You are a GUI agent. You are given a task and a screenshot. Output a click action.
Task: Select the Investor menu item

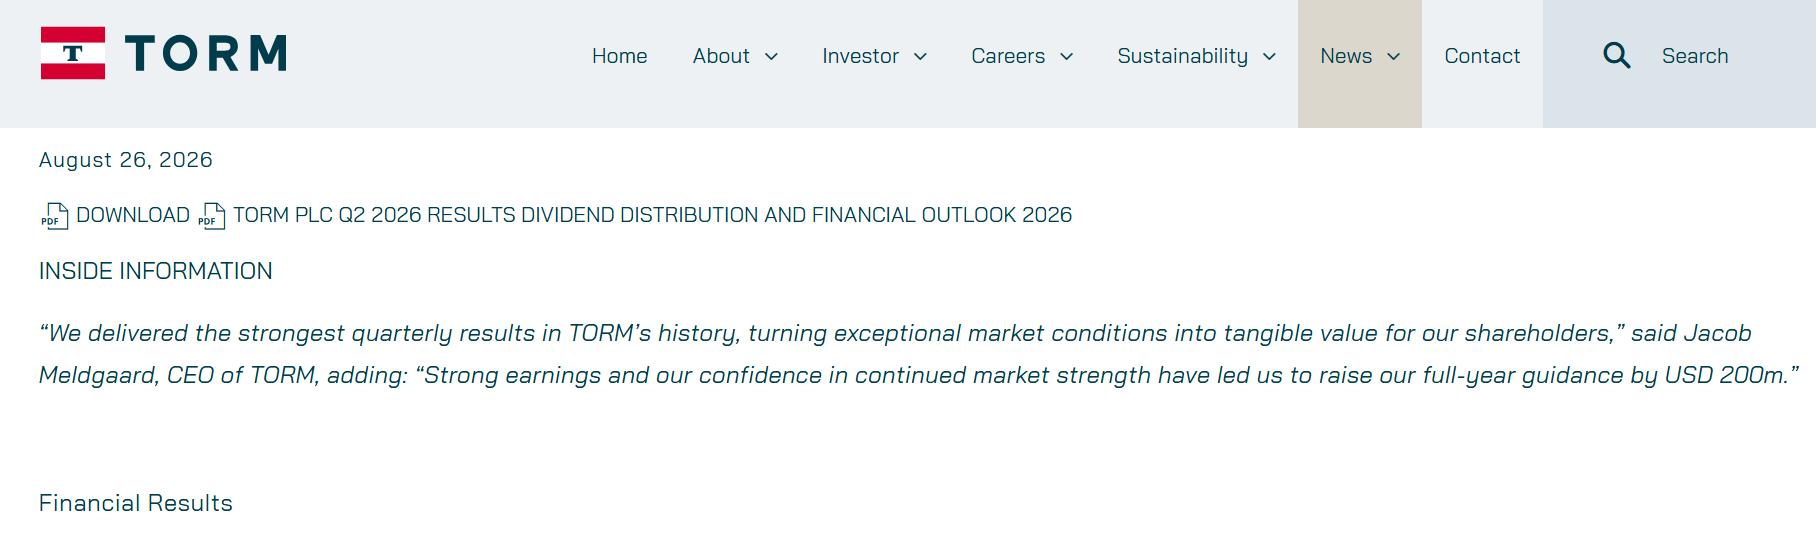pos(860,56)
